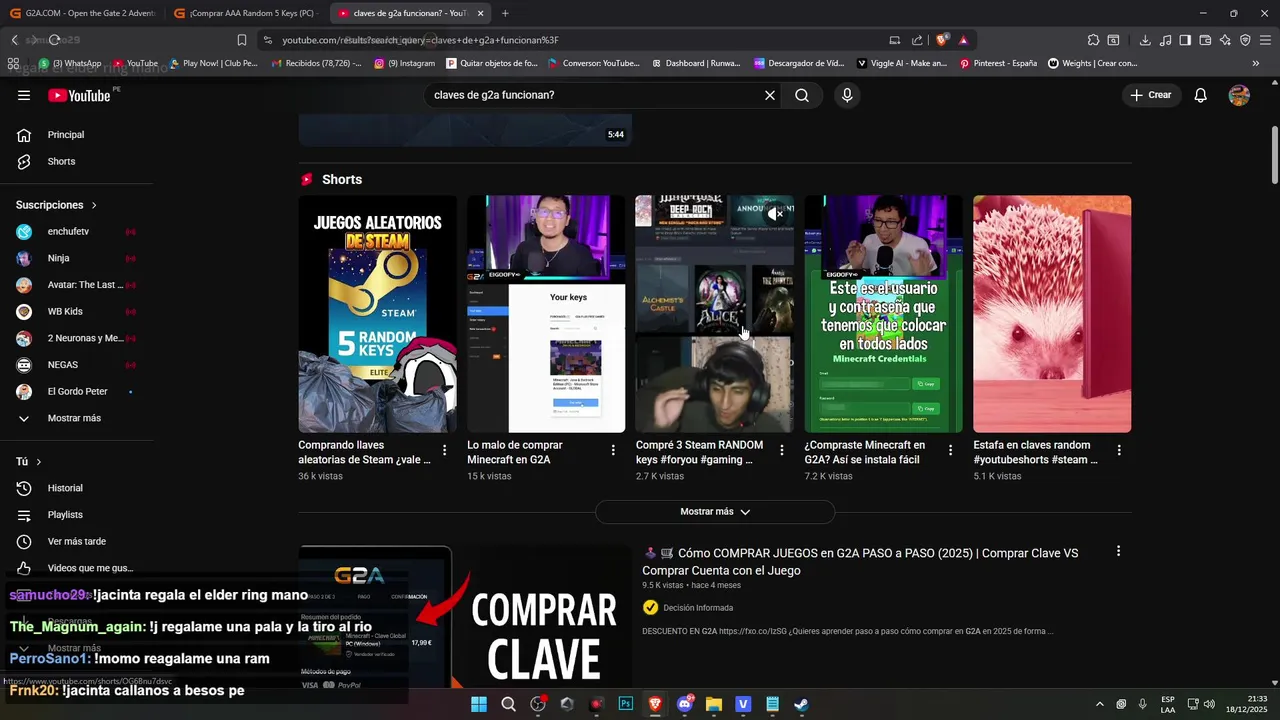Open the Instagram bookmark
The height and width of the screenshot is (720, 1280).
click(405, 63)
